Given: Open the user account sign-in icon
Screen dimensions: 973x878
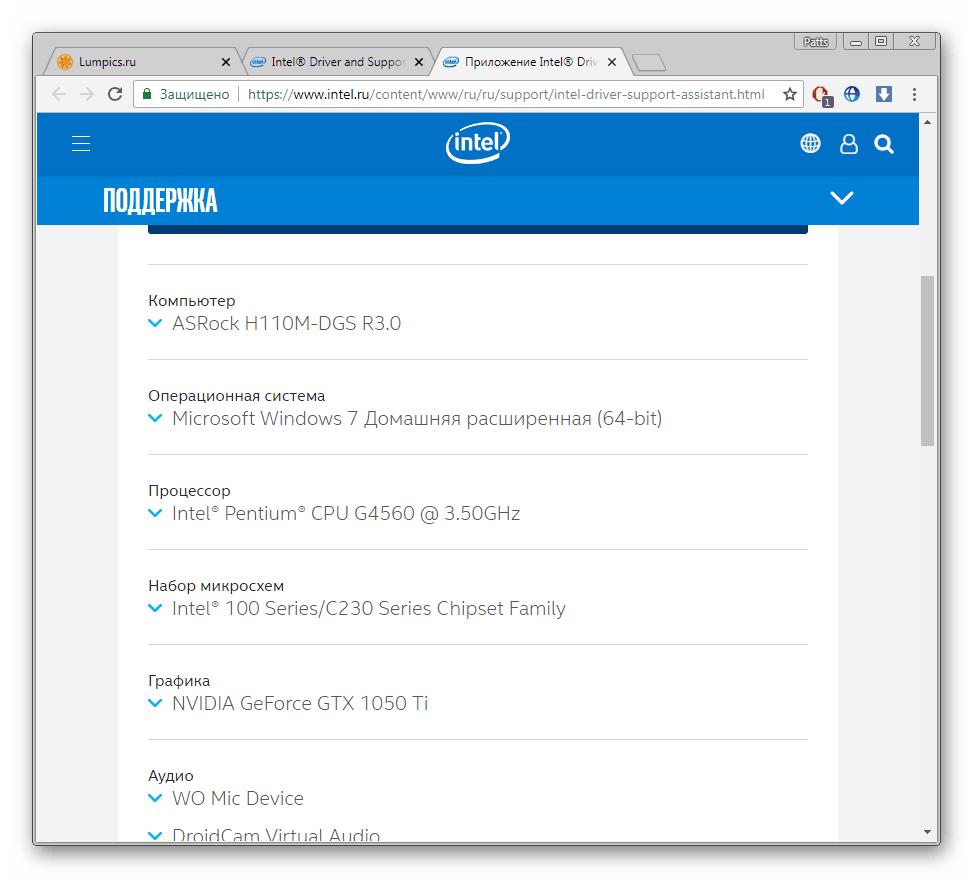Looking at the screenshot, I should point(848,144).
